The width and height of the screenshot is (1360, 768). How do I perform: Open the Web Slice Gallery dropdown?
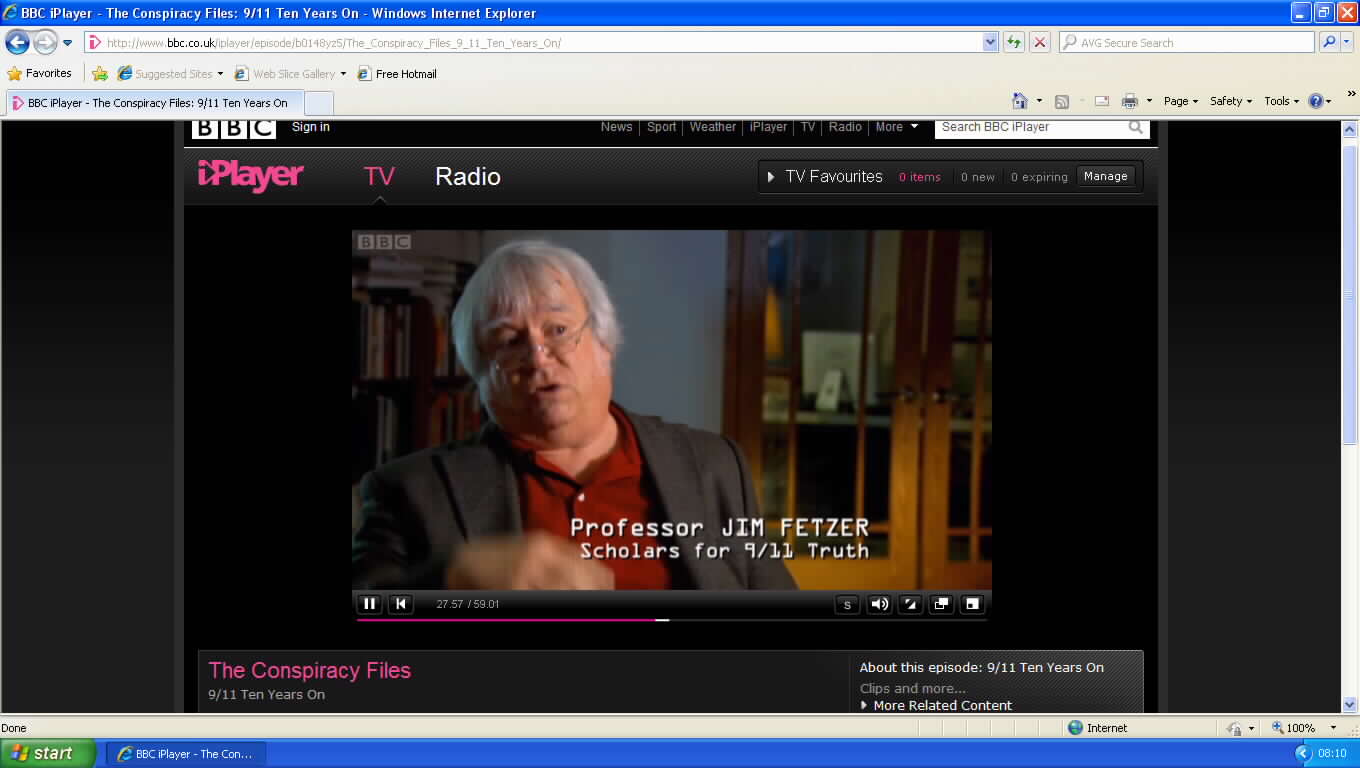[x=290, y=73]
